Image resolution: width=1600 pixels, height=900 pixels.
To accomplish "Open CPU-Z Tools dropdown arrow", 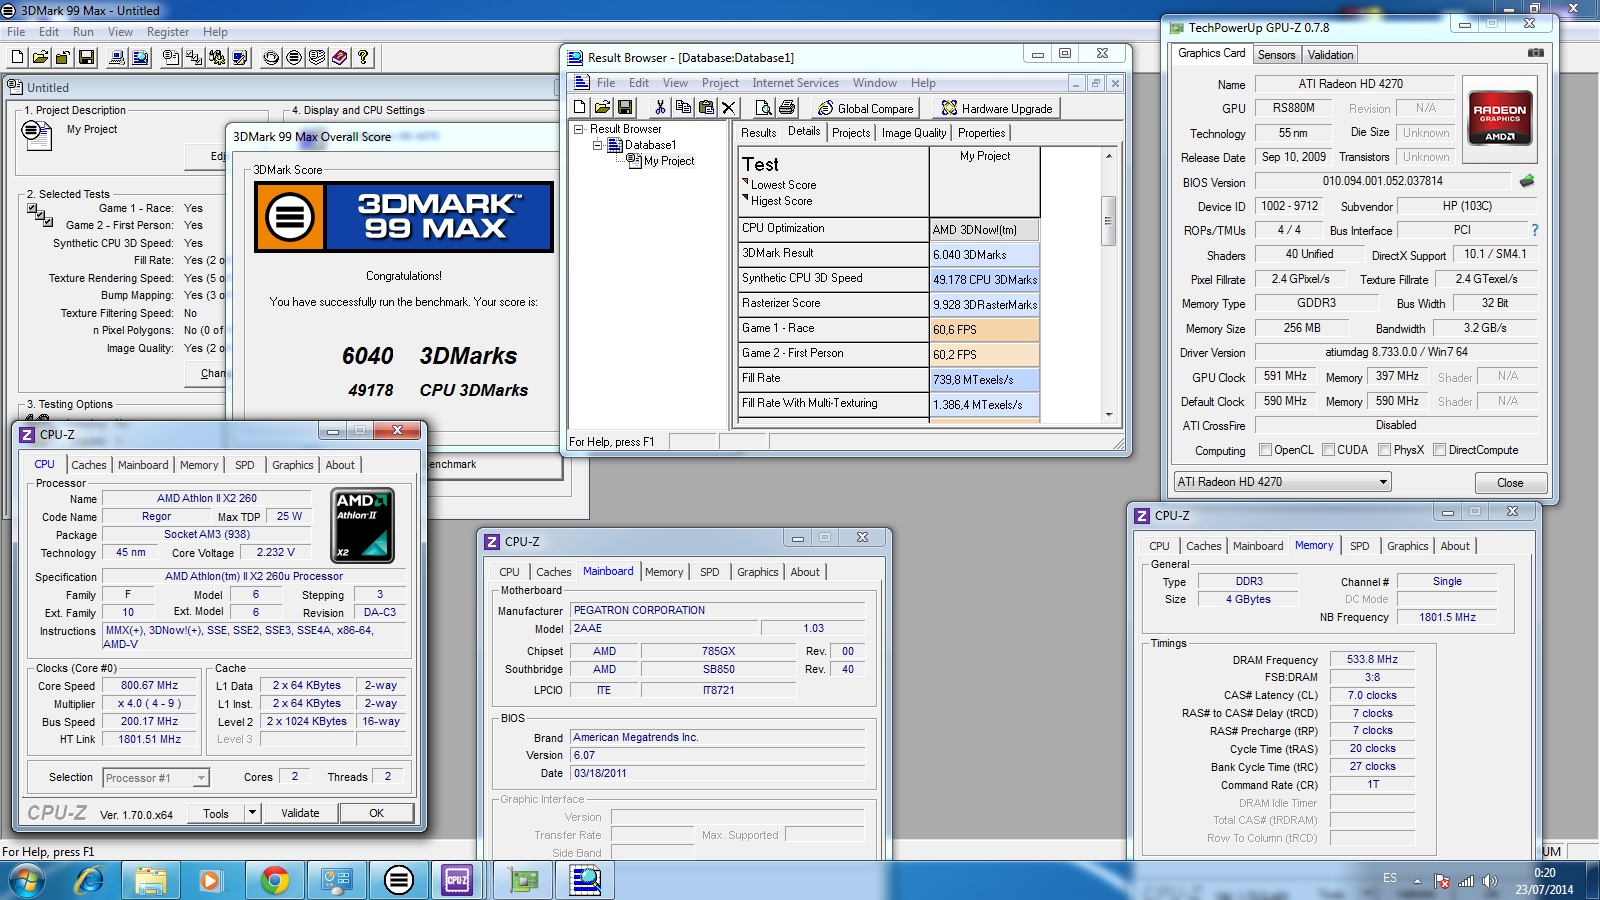I will pyautogui.click(x=252, y=813).
